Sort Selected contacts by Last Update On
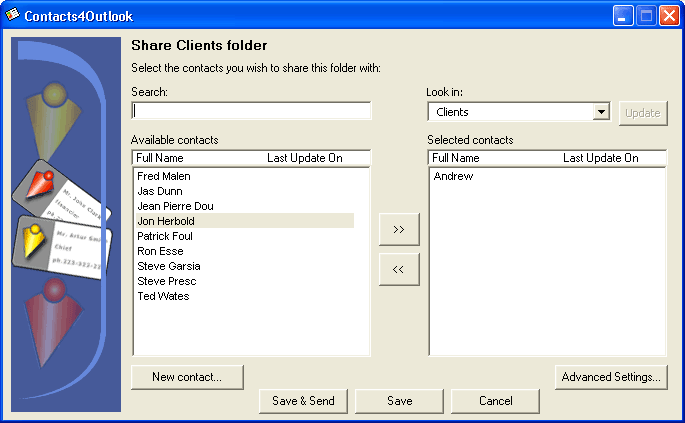685x423 pixels. pyautogui.click(x=601, y=158)
